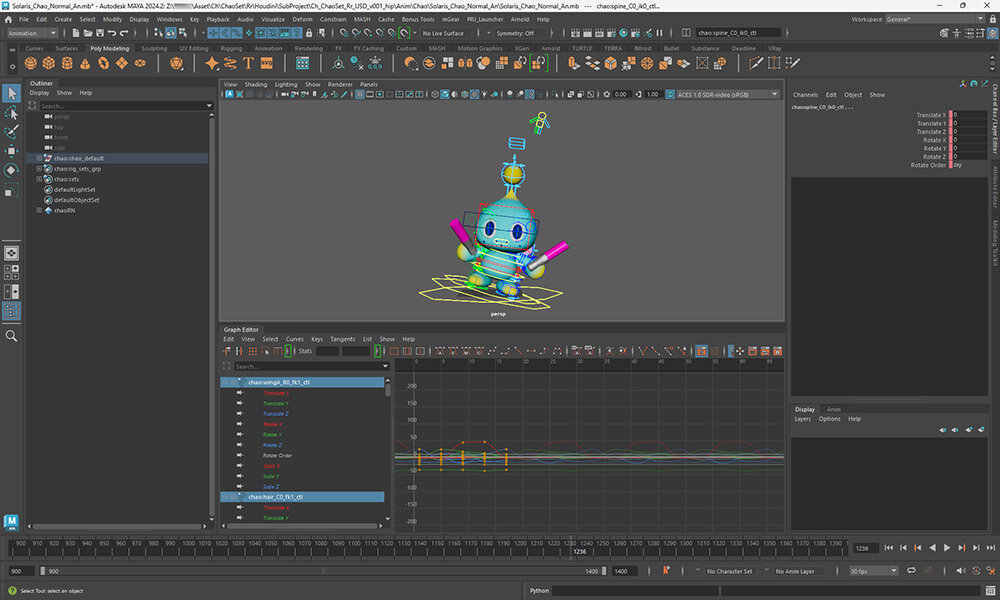Create a polygon cylinder from the shelf
Screen dimensions: 1000x600
coord(67,63)
